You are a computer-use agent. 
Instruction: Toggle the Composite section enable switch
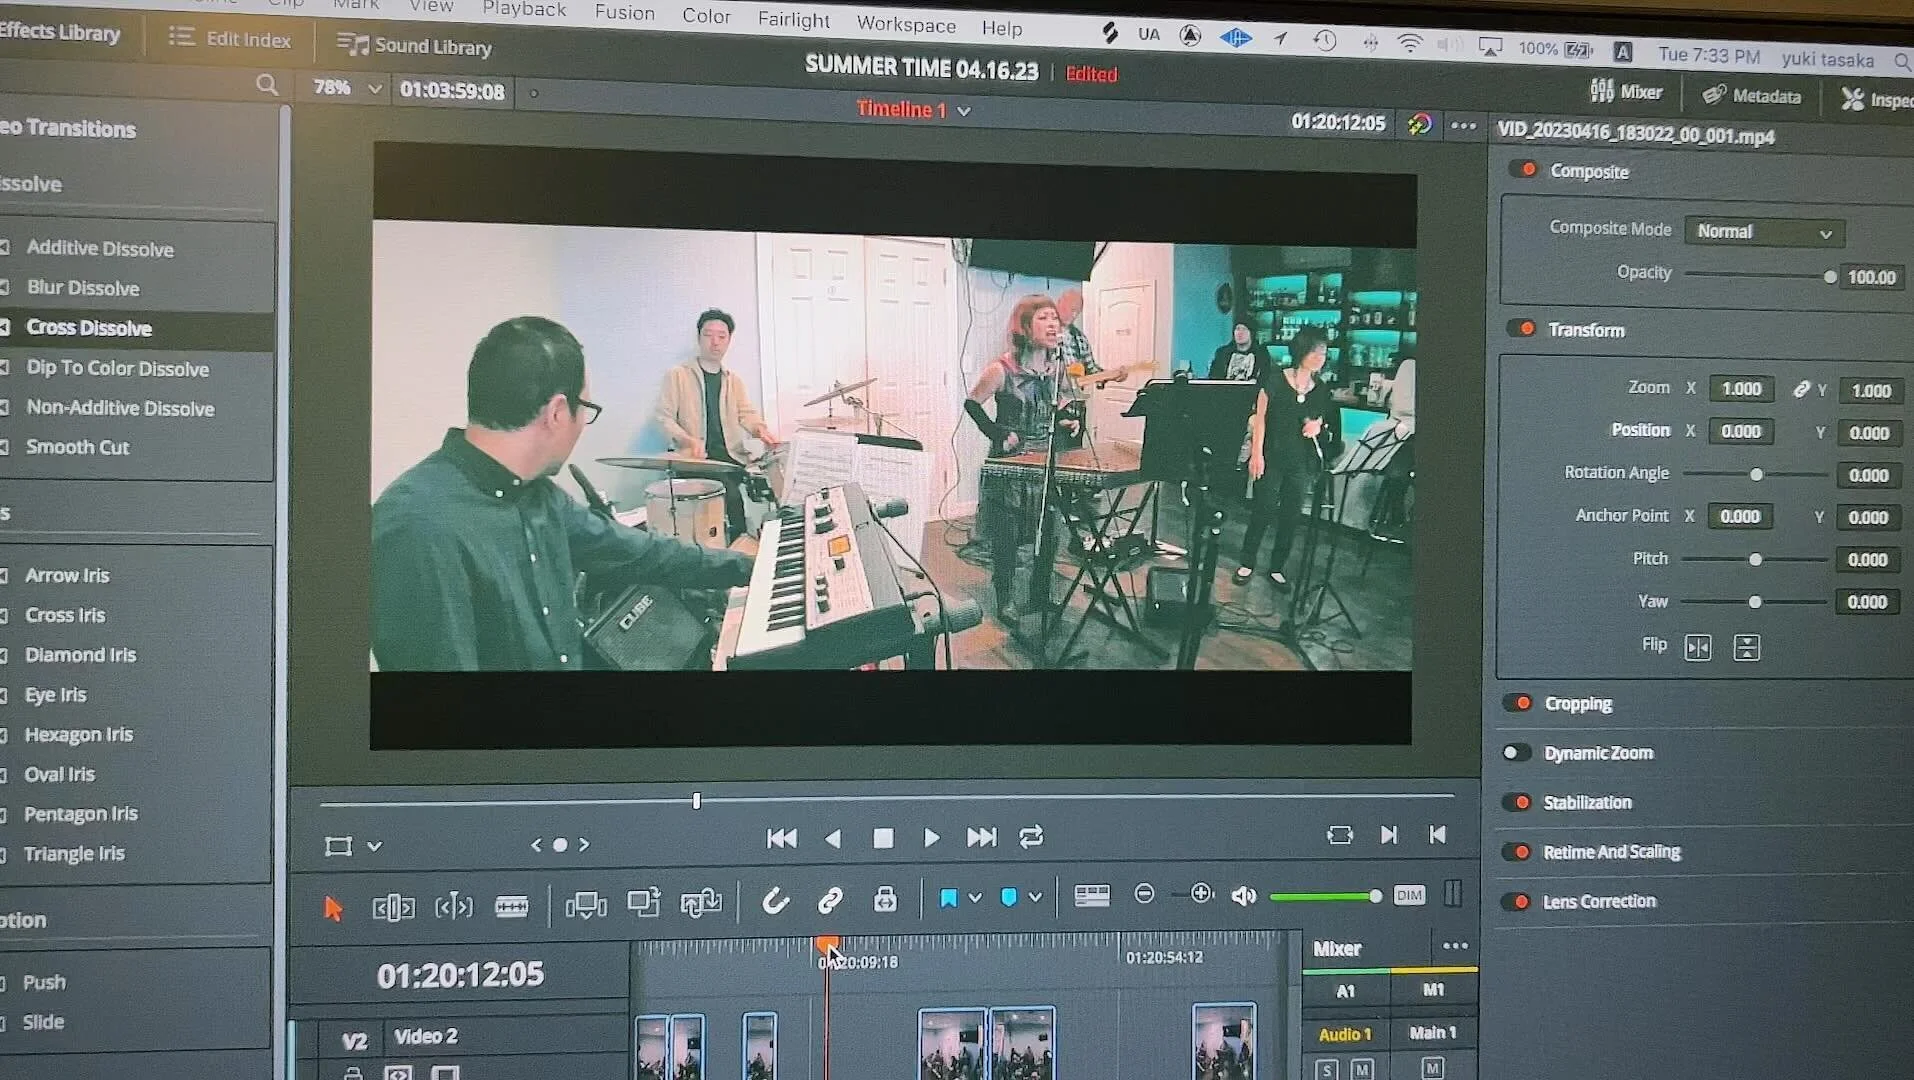[1523, 169]
